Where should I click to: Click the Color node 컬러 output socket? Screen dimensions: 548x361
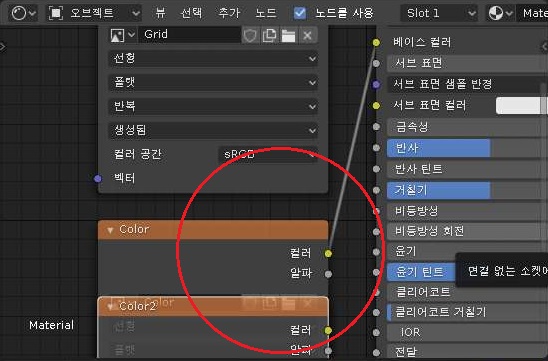328,253
